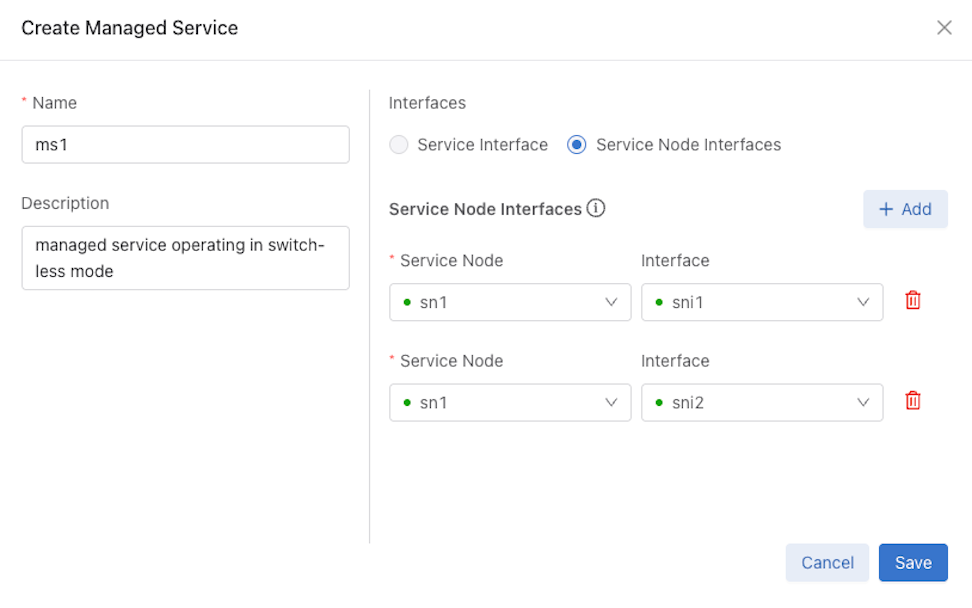Click the chevron arrow in the sni2 dropdown
This screenshot has width=972, height=608.
tap(863, 402)
